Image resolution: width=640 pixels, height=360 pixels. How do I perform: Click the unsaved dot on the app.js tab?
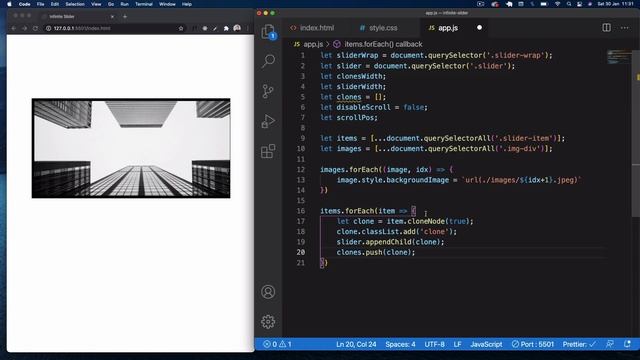[x=479, y=27]
